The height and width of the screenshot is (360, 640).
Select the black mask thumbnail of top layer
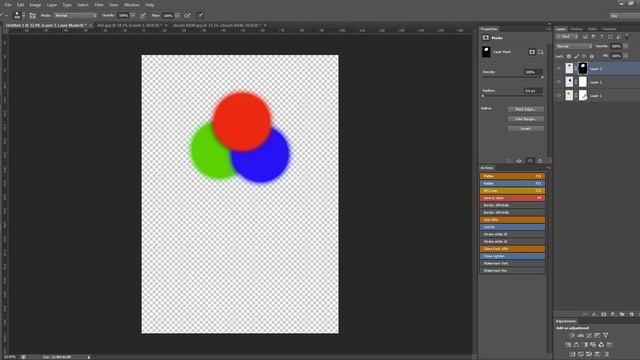click(583, 68)
